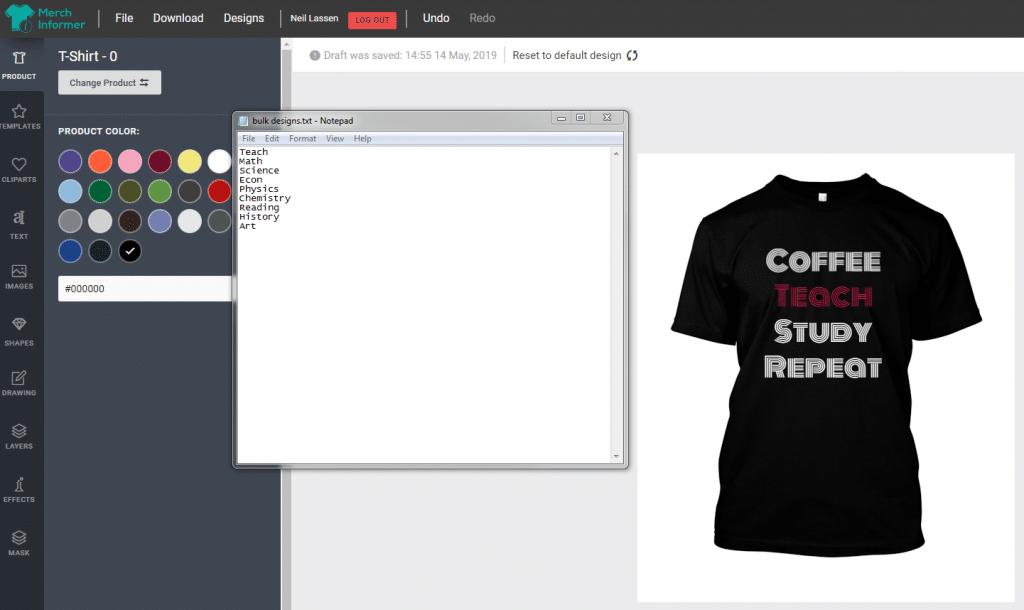
Task: Click the word "History" in Notepad
Action: [x=259, y=217]
